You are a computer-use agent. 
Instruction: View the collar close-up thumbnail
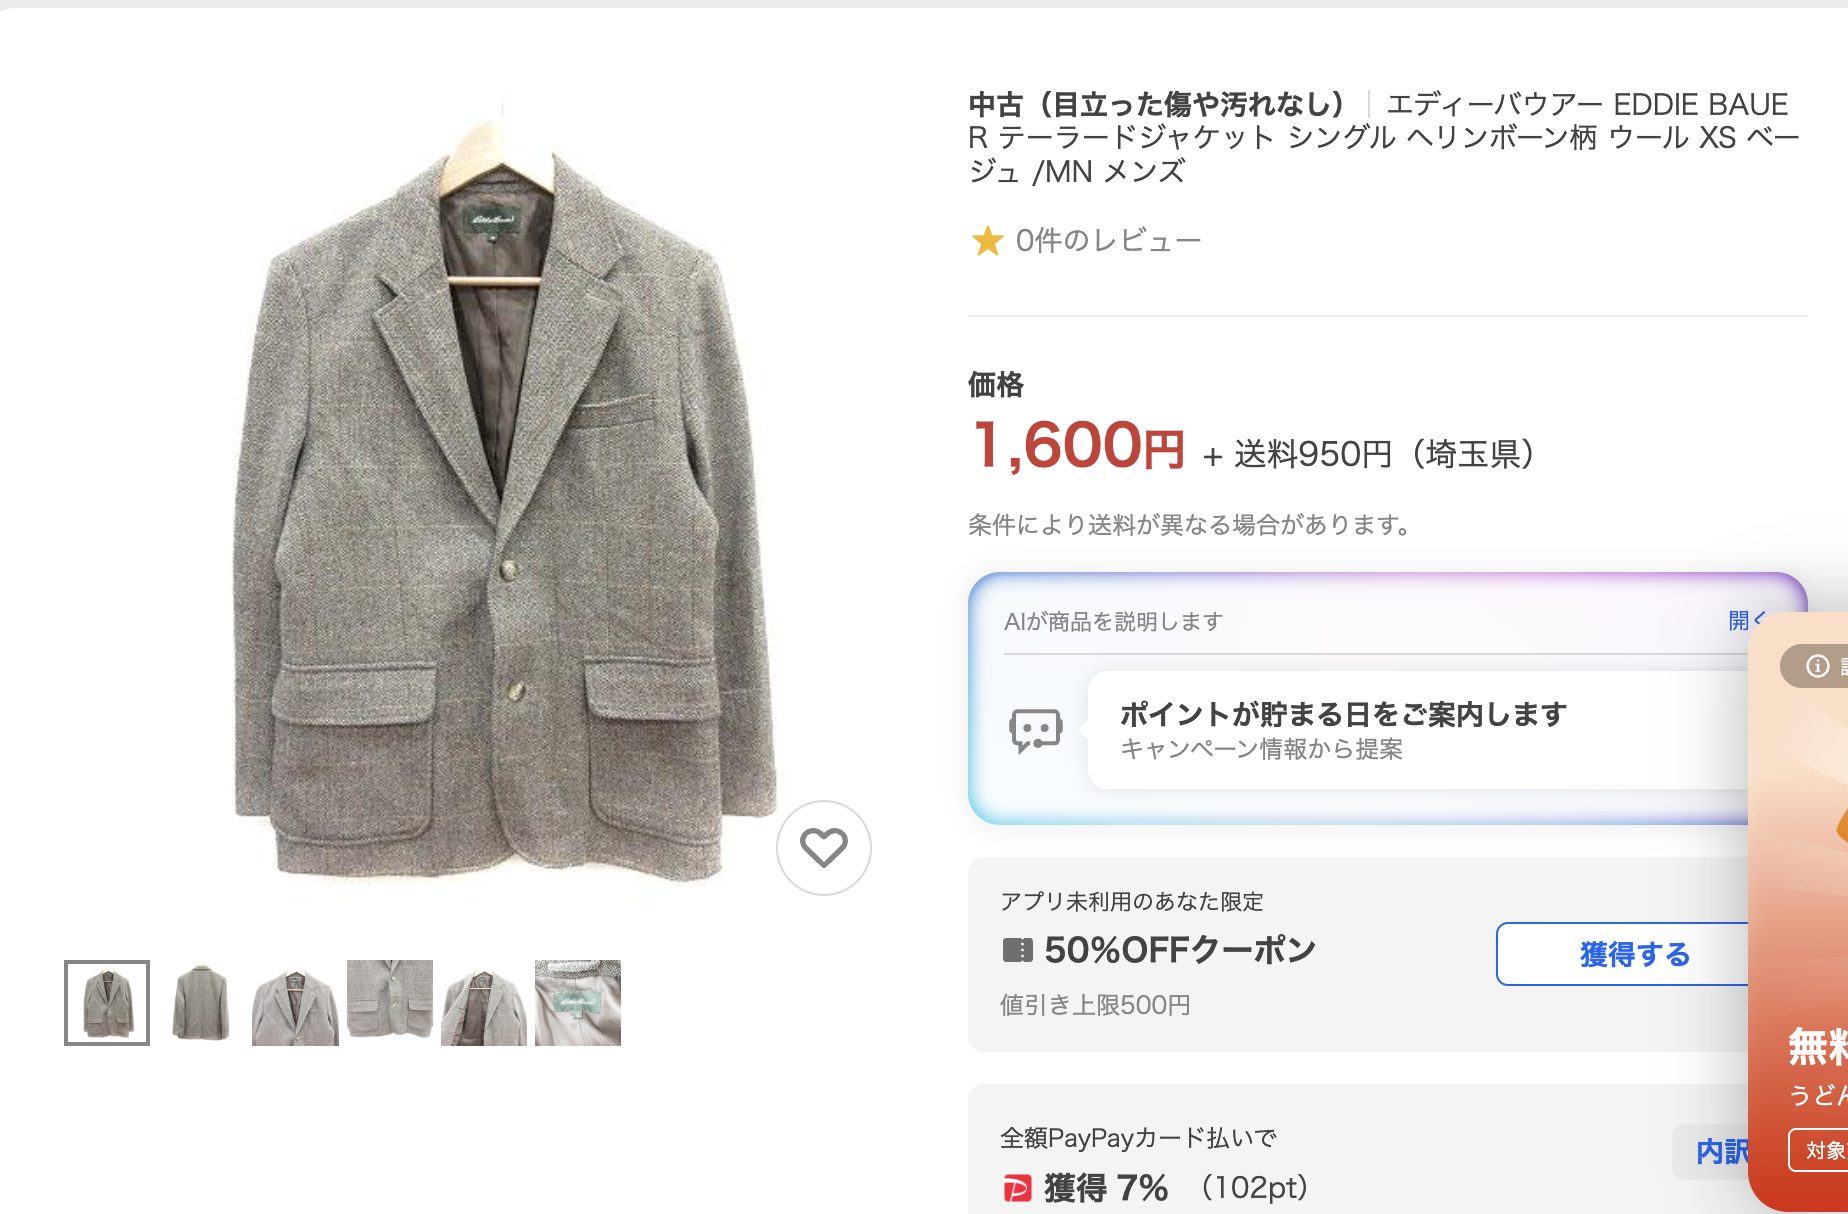coord(295,1003)
